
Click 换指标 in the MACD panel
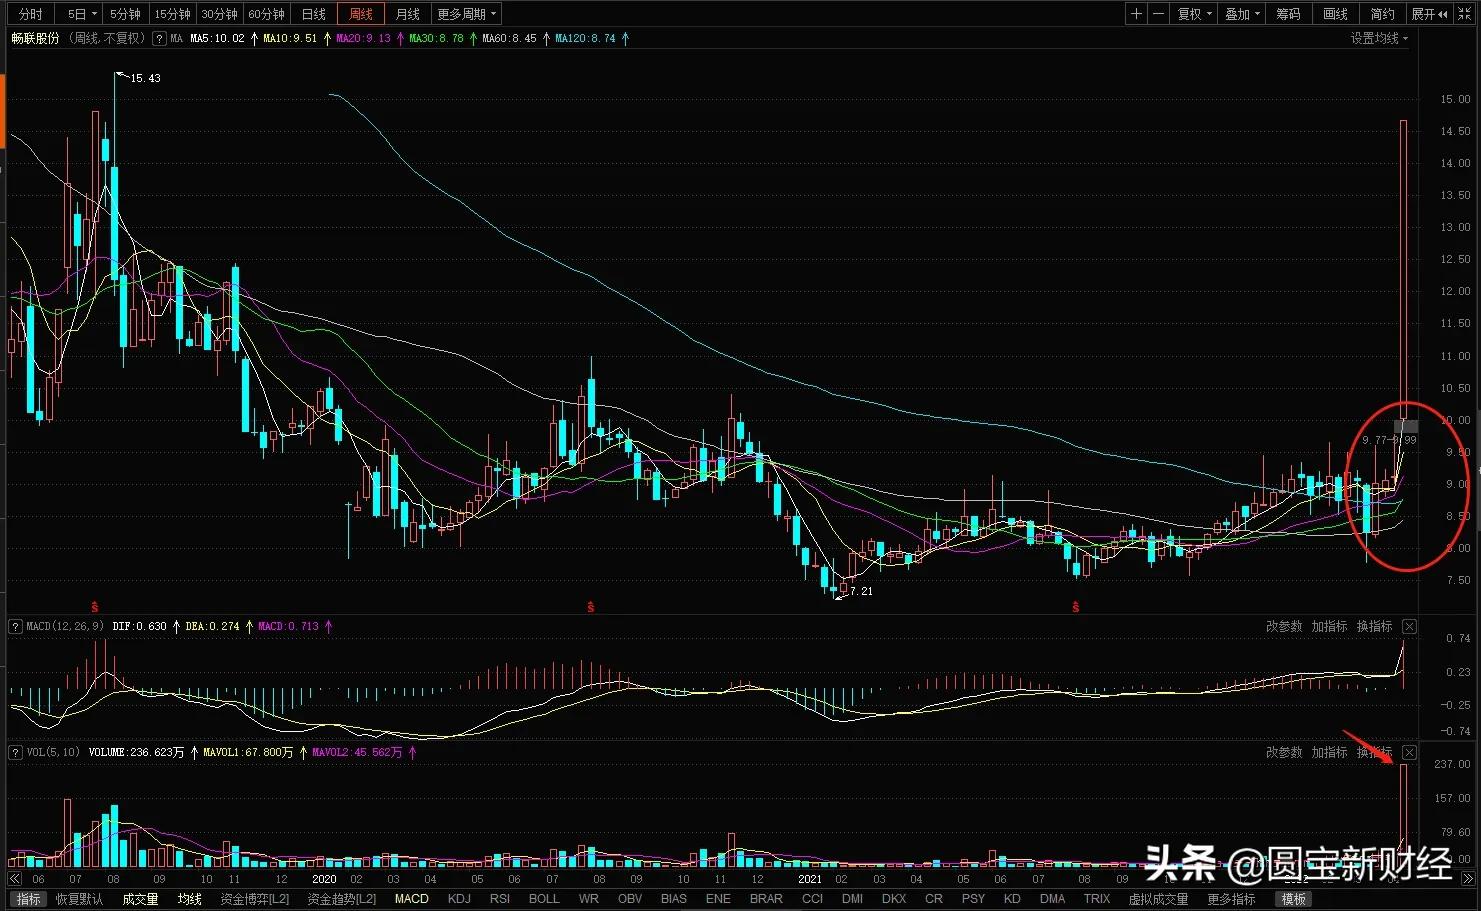pos(1374,626)
